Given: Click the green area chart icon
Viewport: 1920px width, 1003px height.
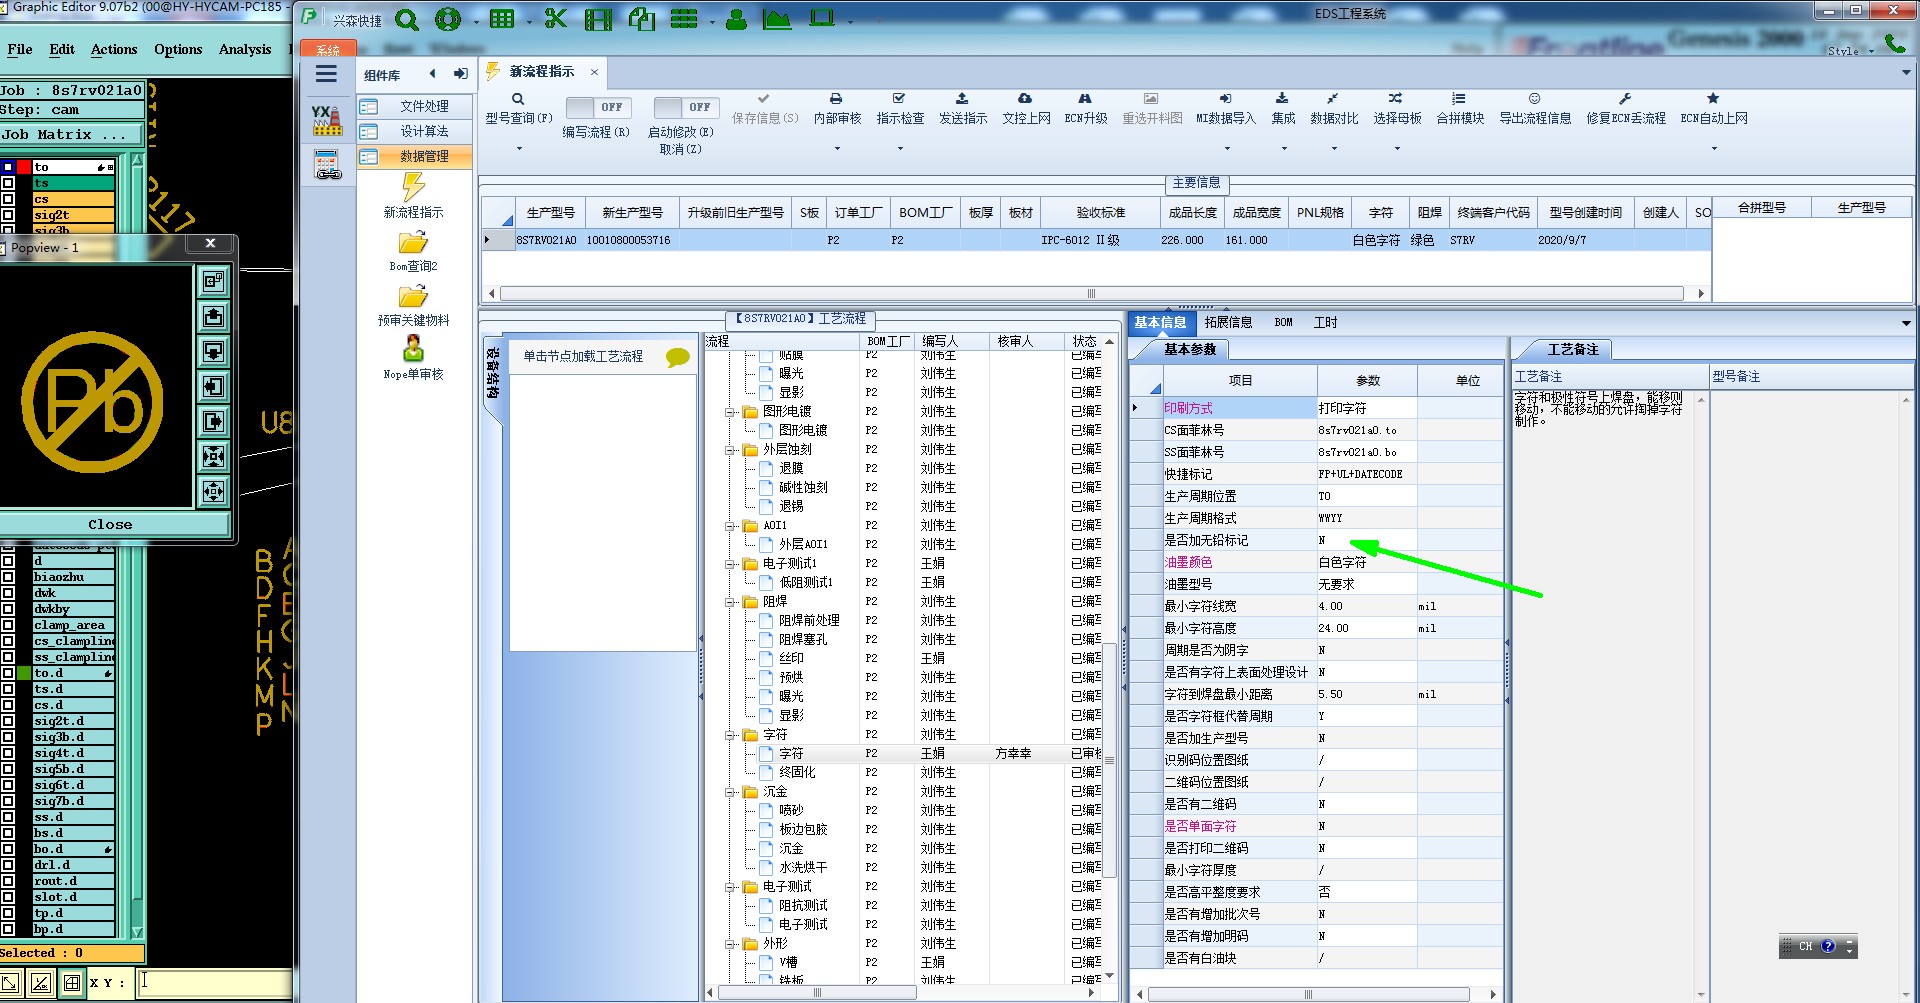Looking at the screenshot, I should click(x=776, y=19).
